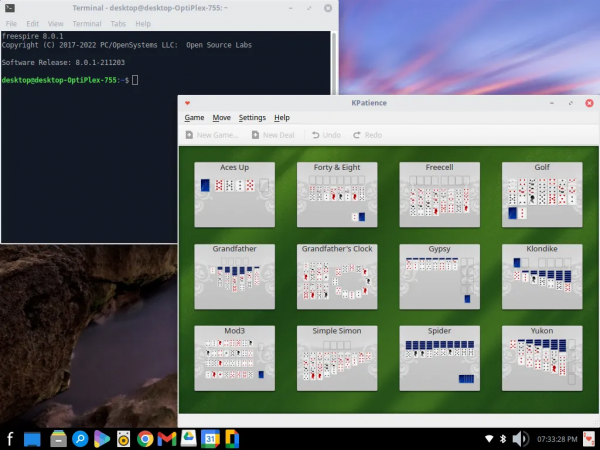Open Terminal window File menu
Viewport: 600px width, 450px height.
coord(11,24)
